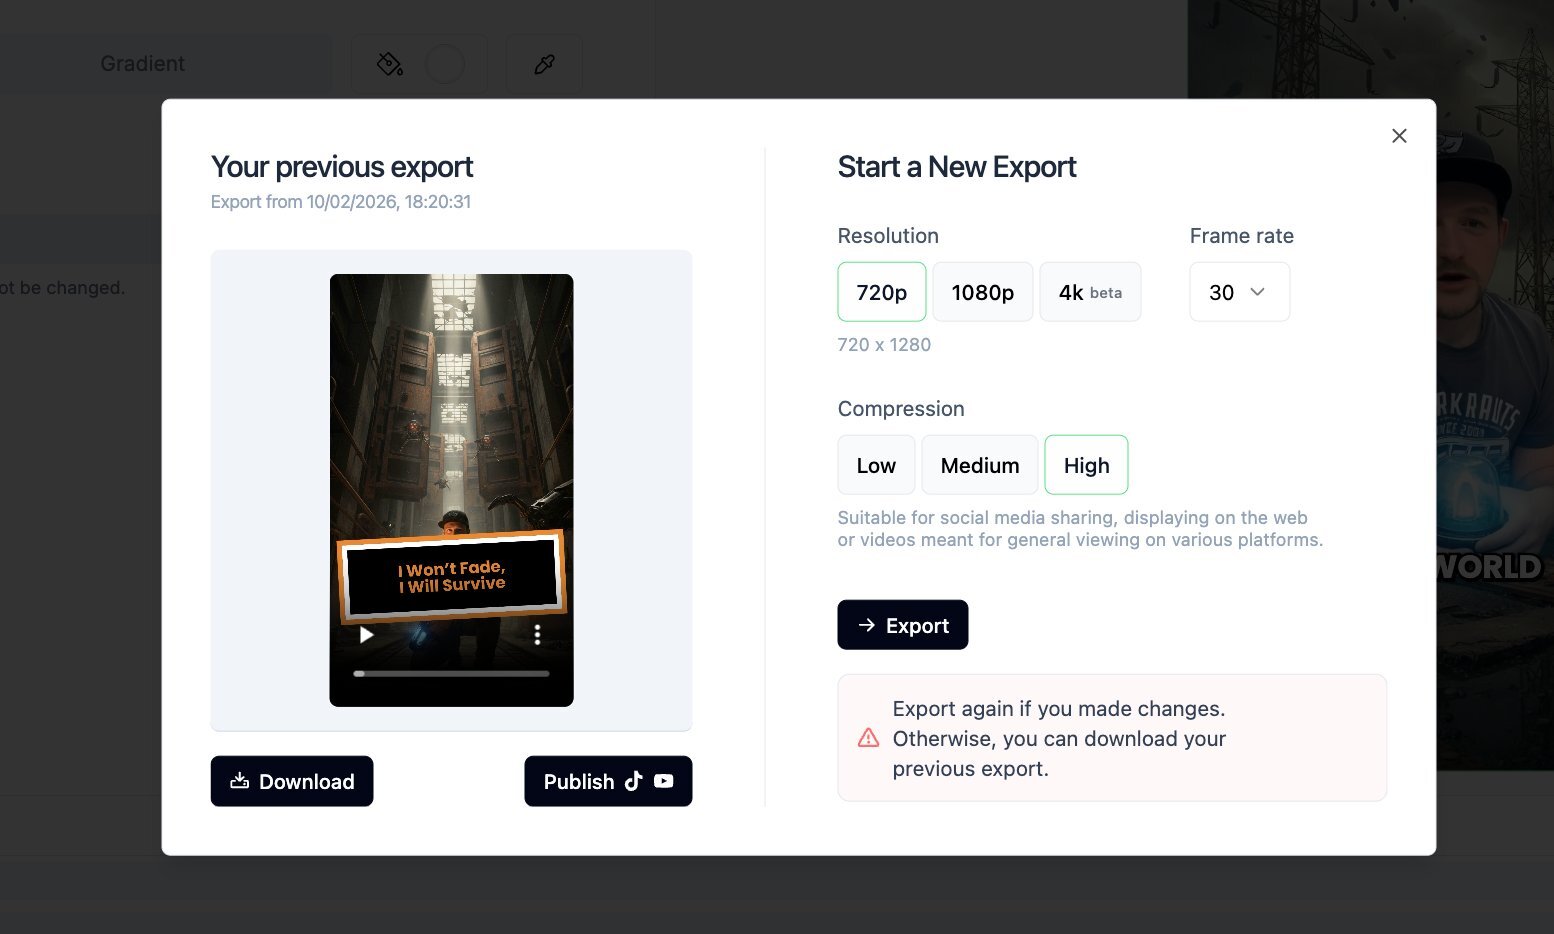Start the new Export
Image resolution: width=1554 pixels, height=934 pixels.
coord(902,625)
